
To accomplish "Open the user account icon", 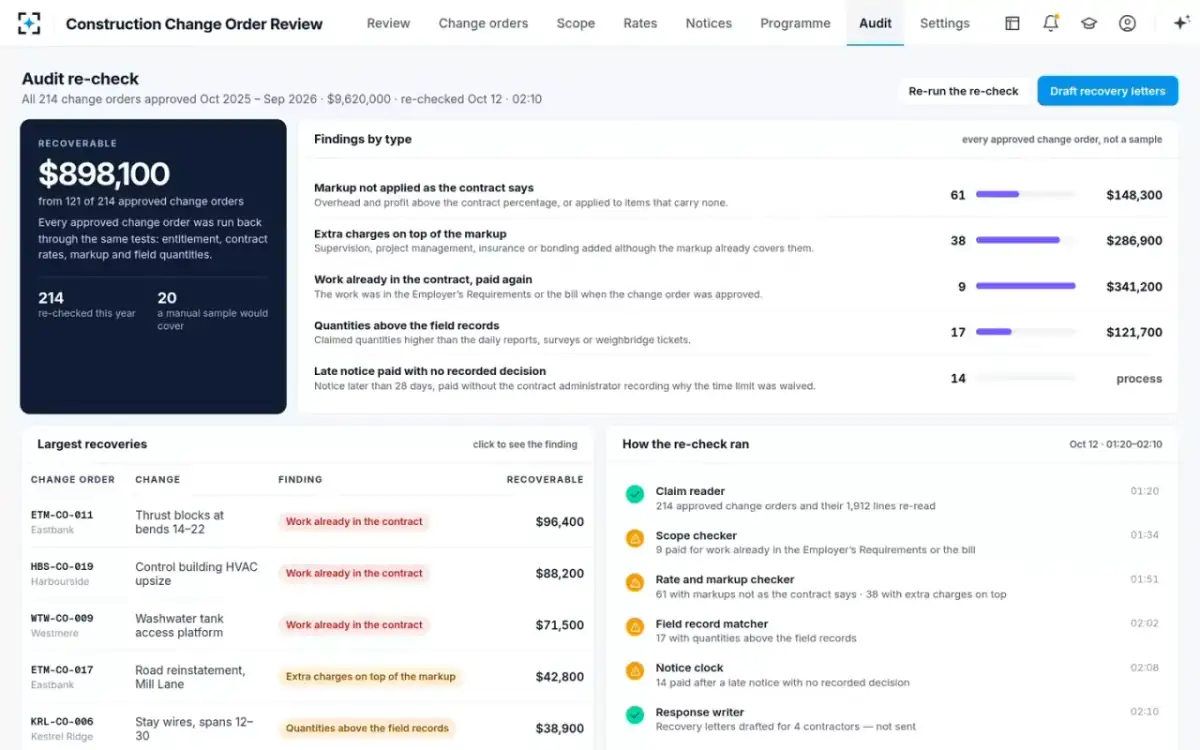I will click(x=1127, y=23).
